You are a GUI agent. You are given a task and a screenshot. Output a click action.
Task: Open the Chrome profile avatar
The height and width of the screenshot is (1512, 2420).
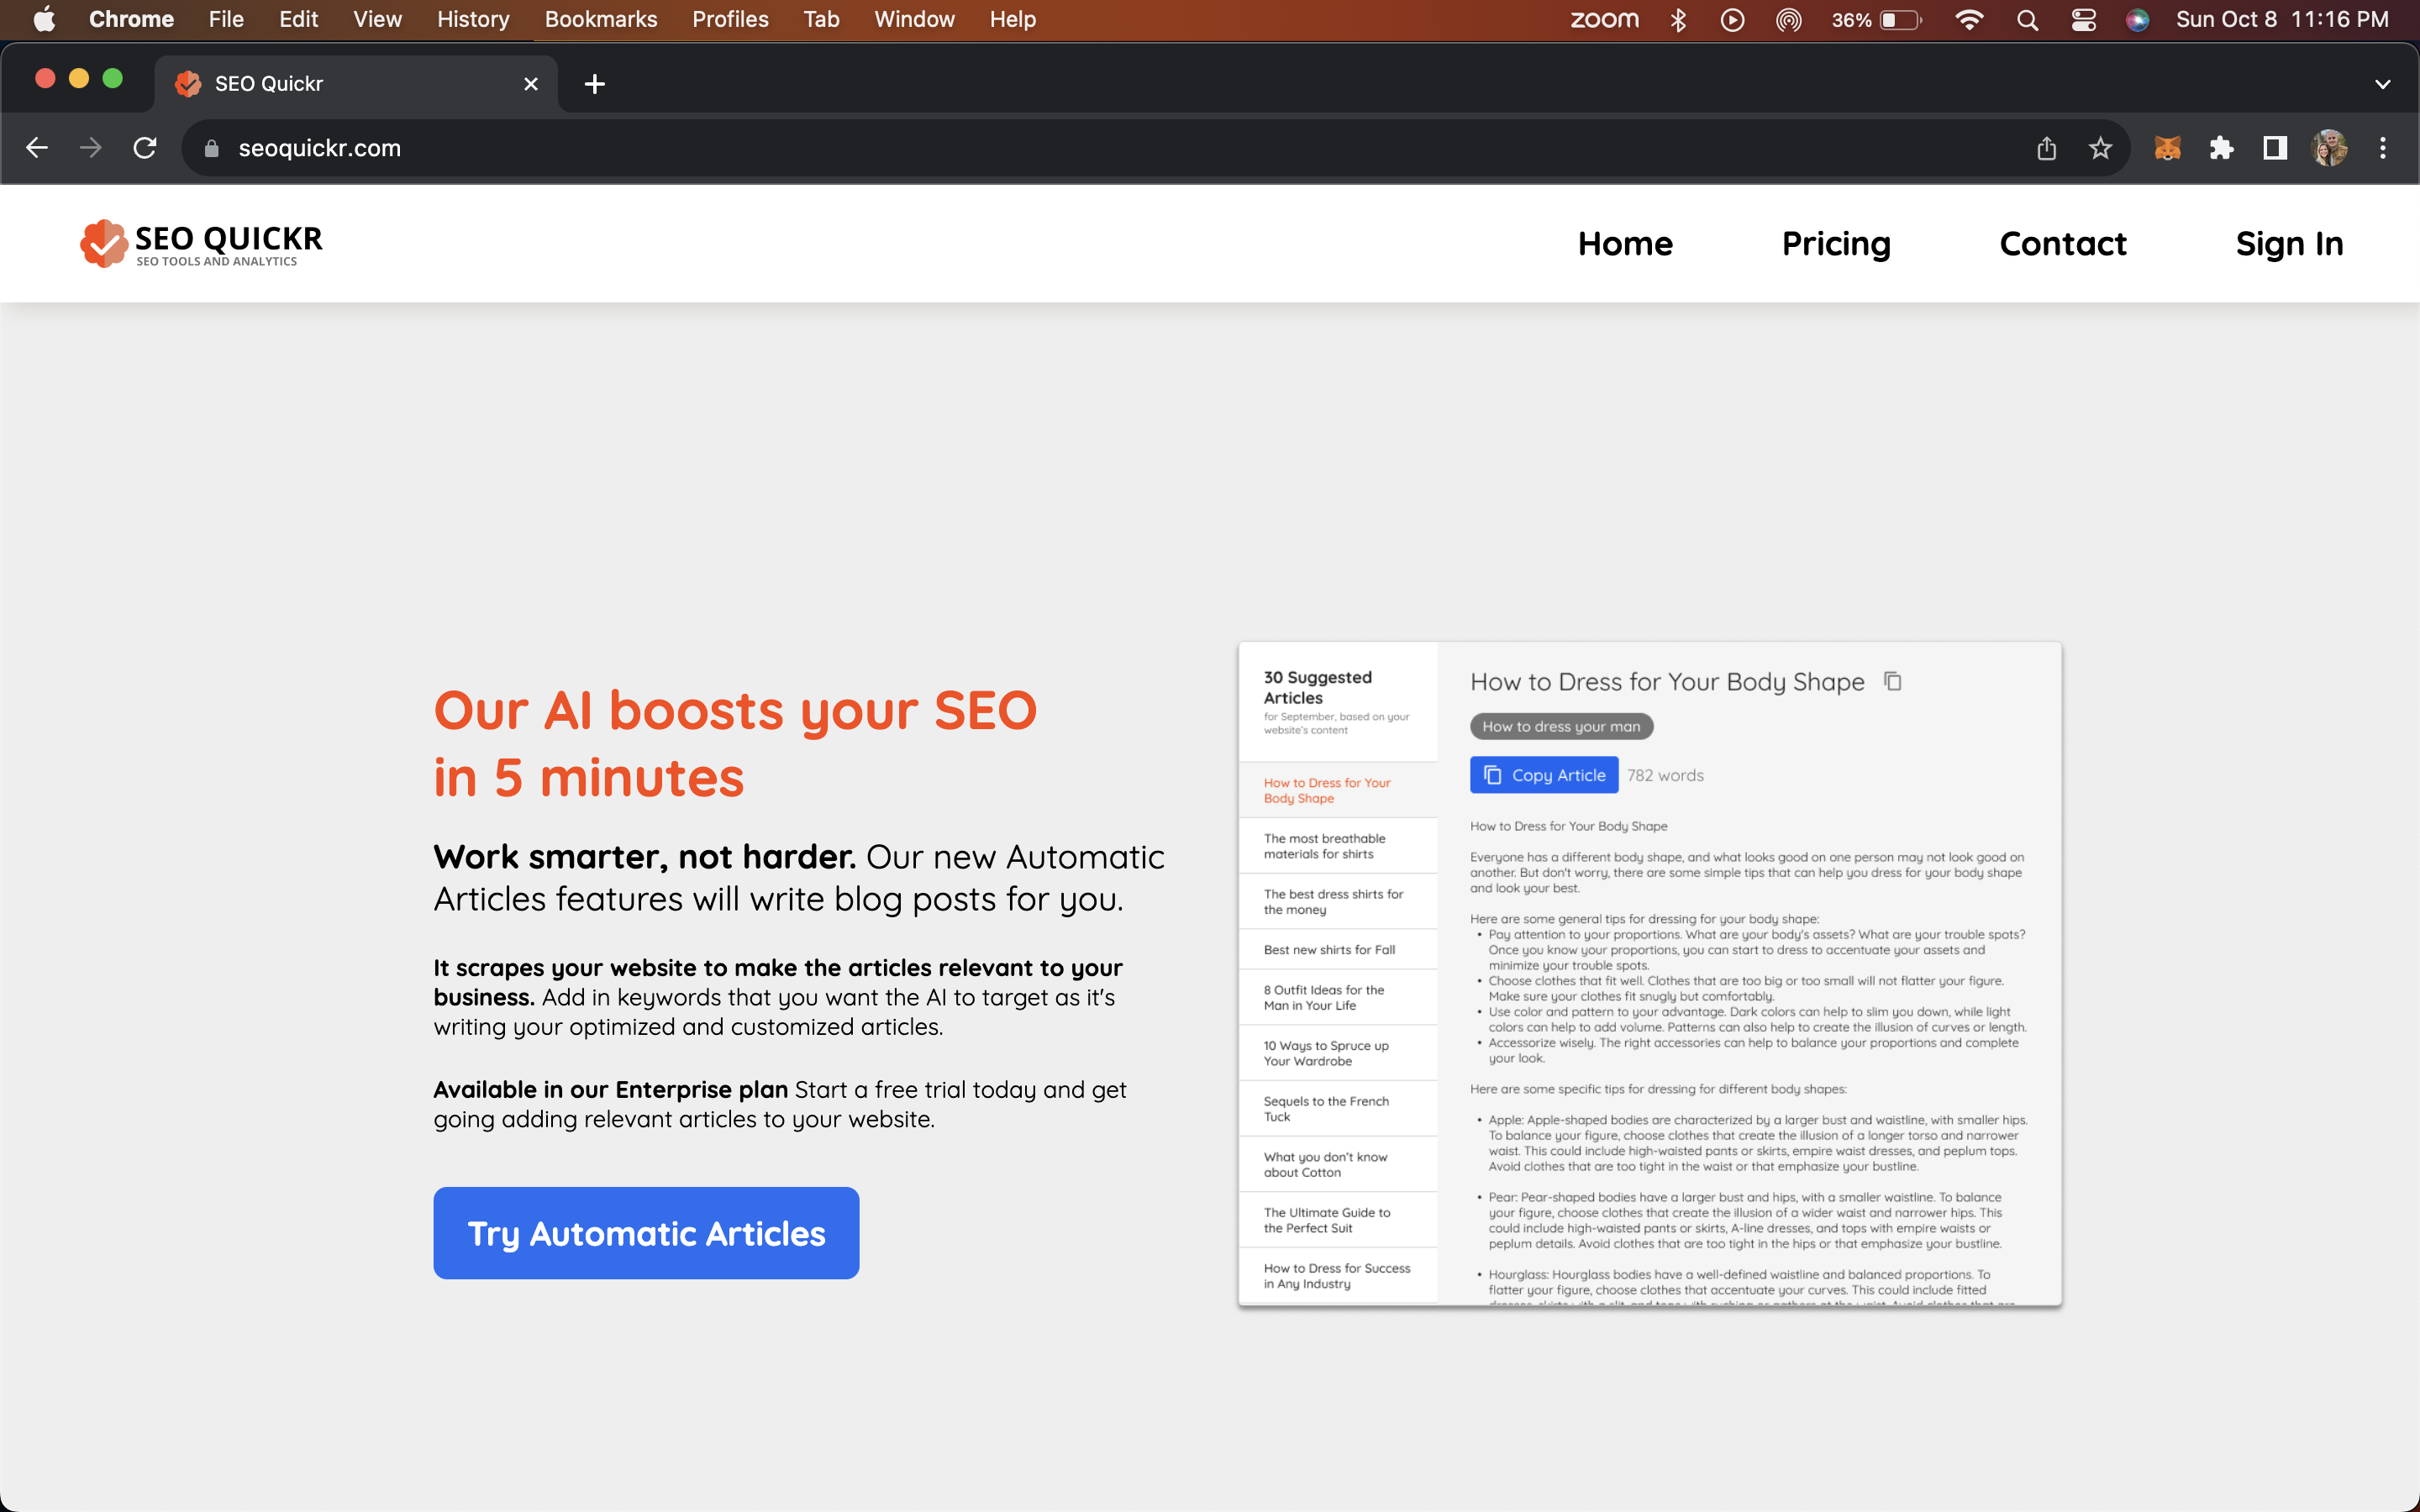coord(2329,148)
